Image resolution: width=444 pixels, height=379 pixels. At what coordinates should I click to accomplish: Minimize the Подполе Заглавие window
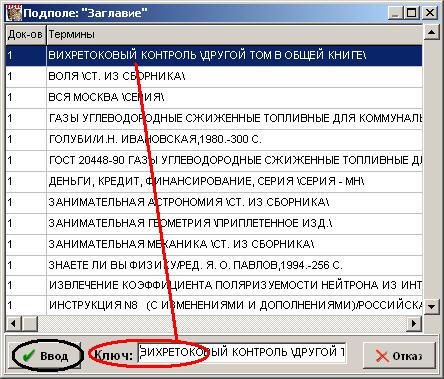[x=395, y=13]
